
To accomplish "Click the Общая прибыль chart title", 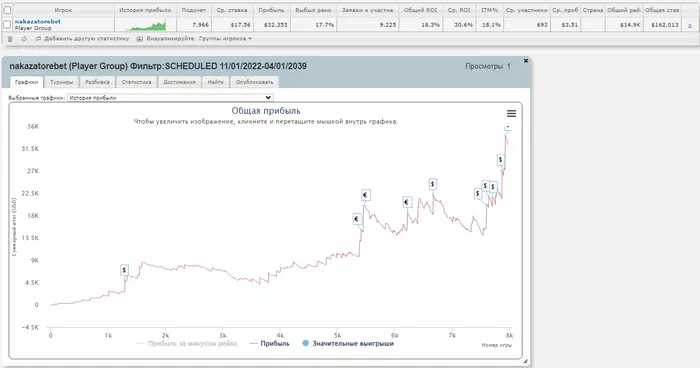I will click(266, 111).
